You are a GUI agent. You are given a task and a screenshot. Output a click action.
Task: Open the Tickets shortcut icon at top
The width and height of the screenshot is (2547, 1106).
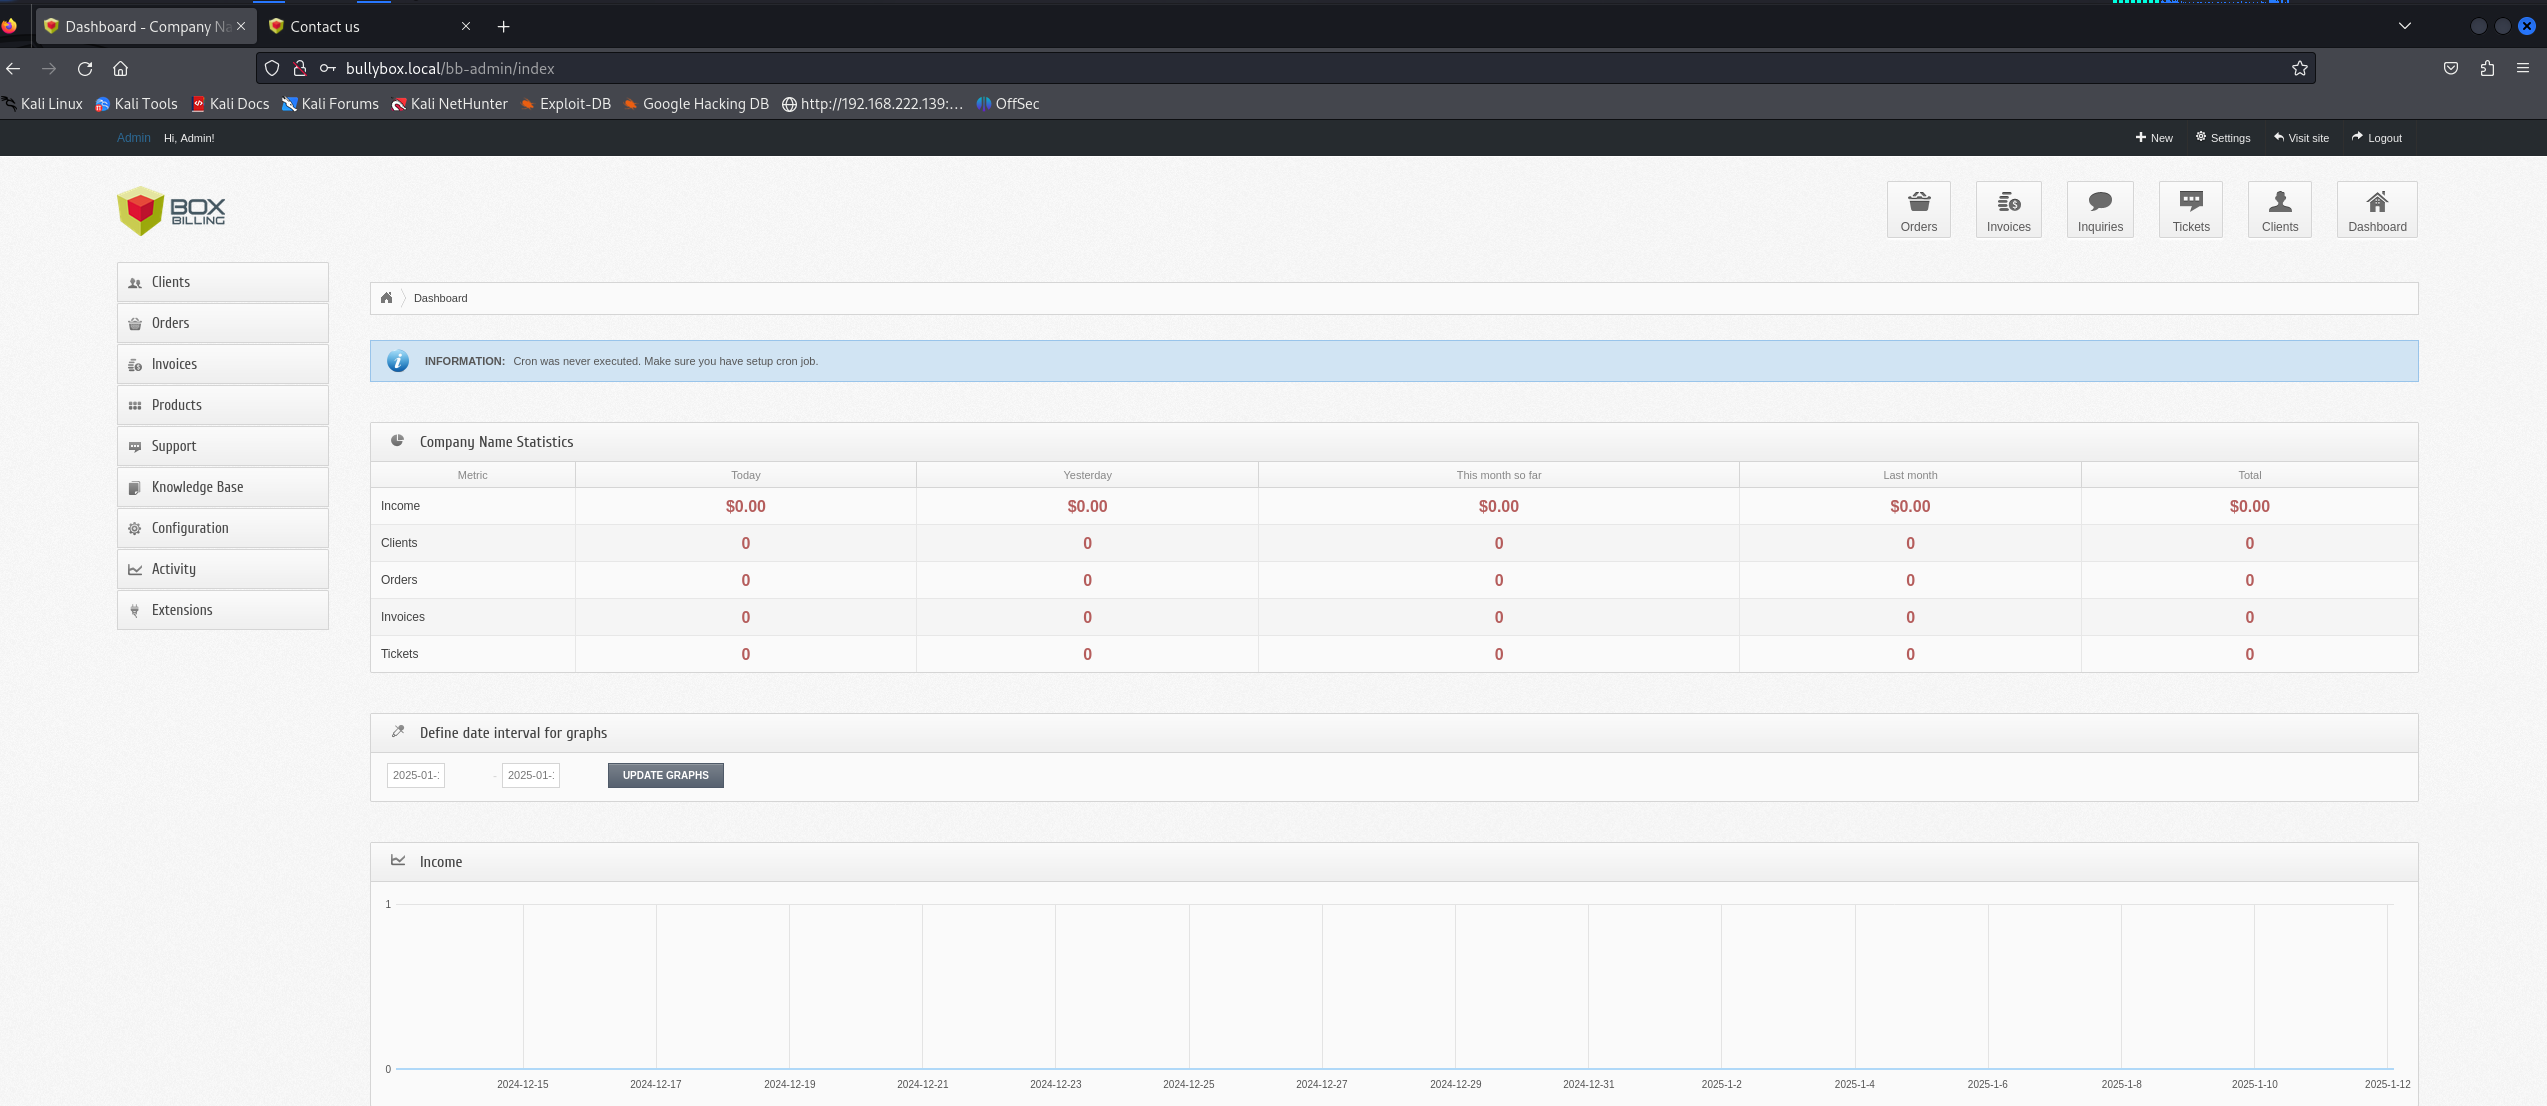tap(2190, 210)
